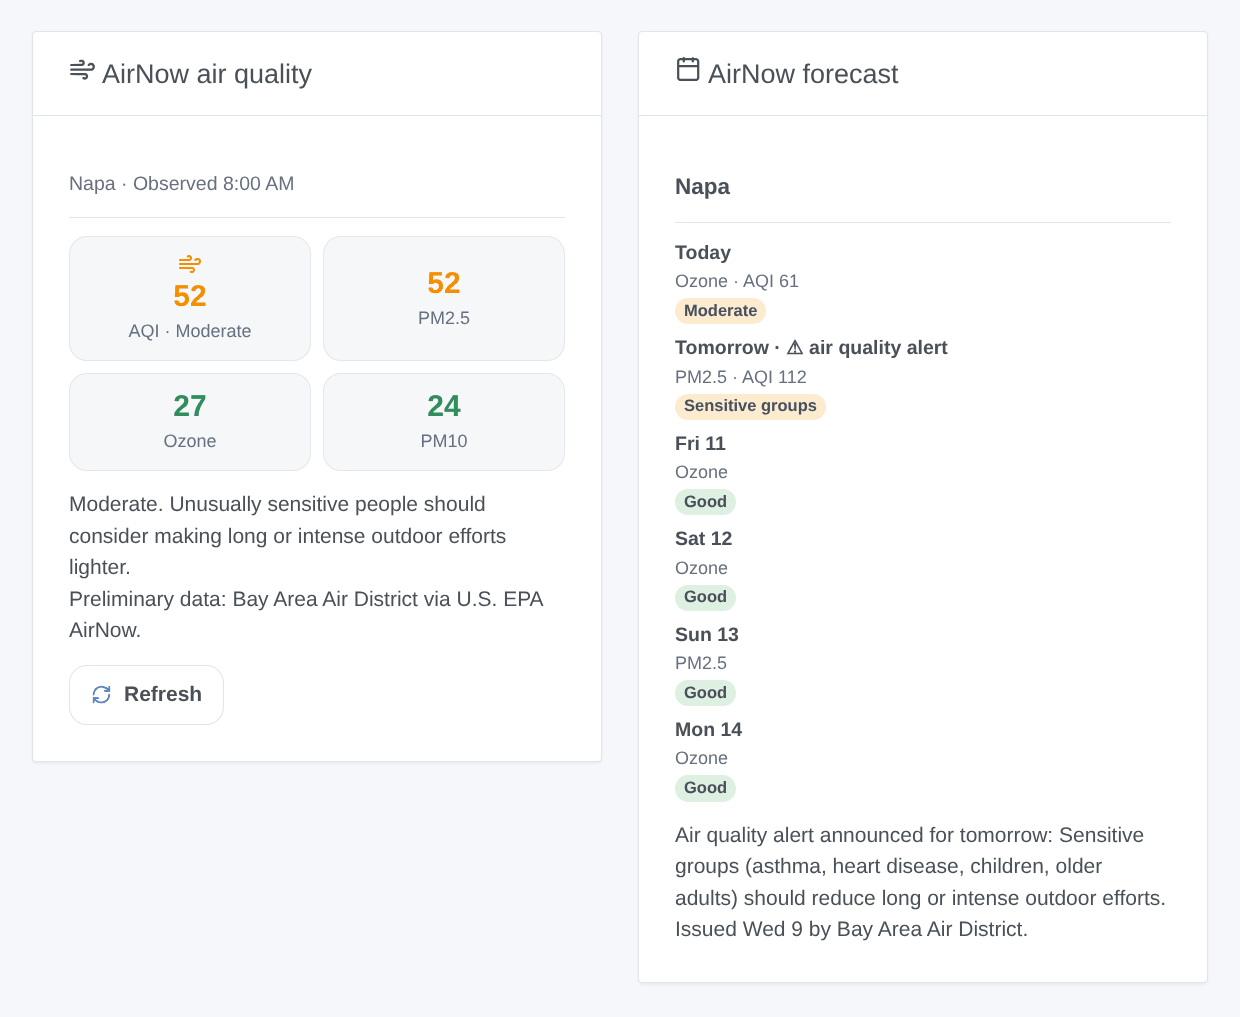
Task: Click the 'Air quality alert announced for tomorrow' paragraph
Action: coord(921,882)
